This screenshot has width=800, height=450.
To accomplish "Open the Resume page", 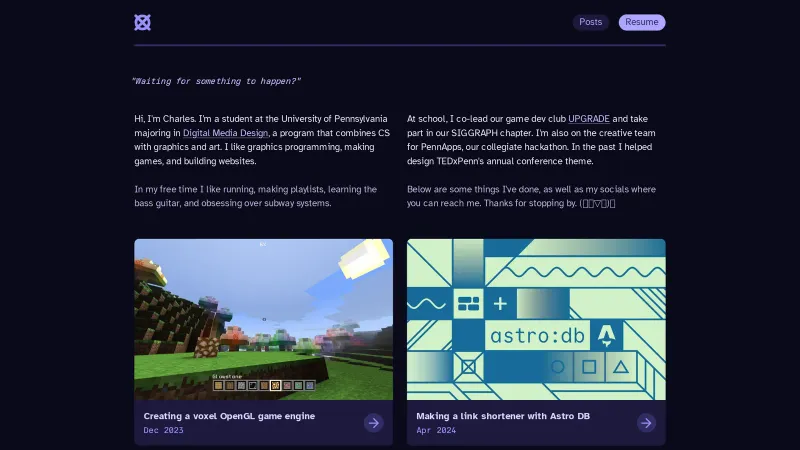I will (x=641, y=22).
